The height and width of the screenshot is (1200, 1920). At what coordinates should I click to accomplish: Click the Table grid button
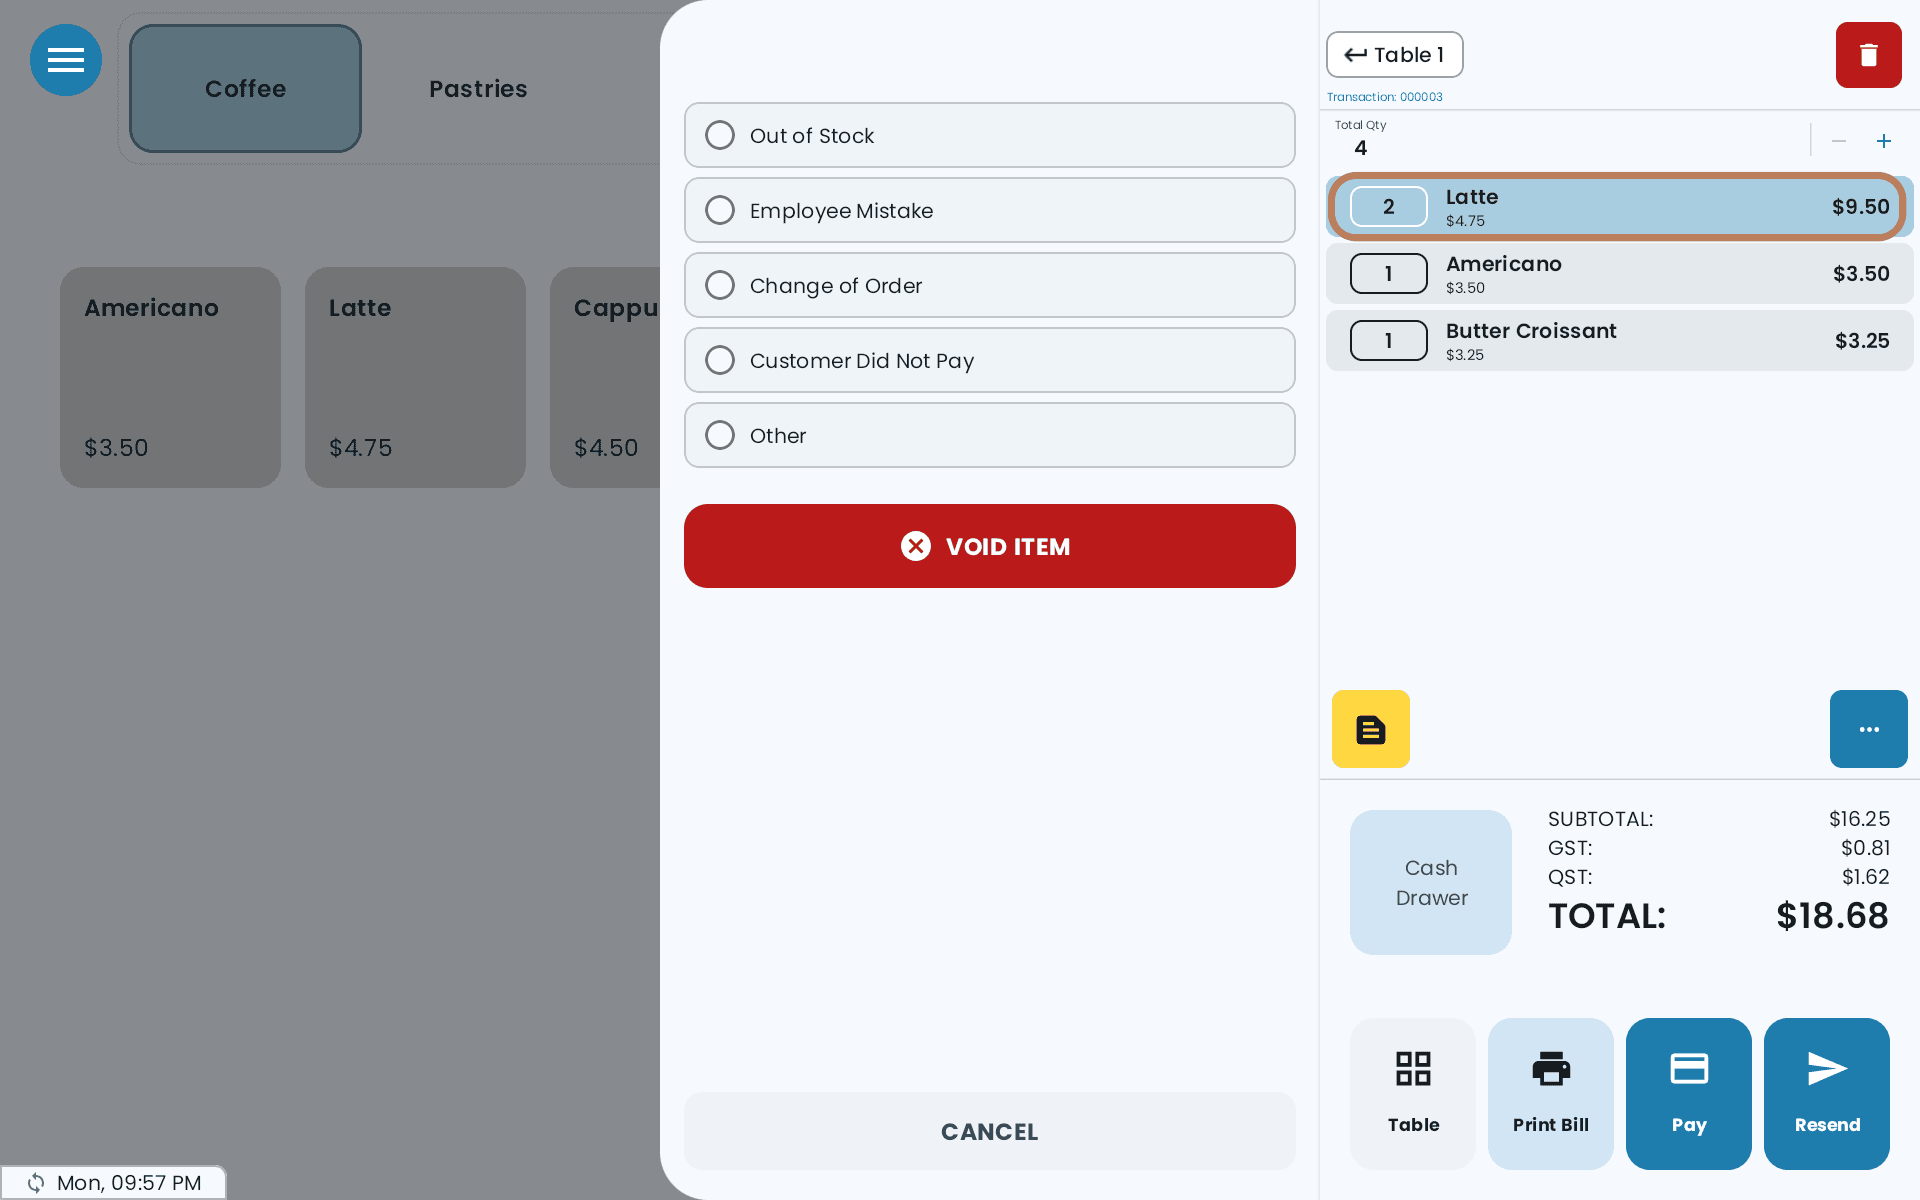point(1413,1093)
